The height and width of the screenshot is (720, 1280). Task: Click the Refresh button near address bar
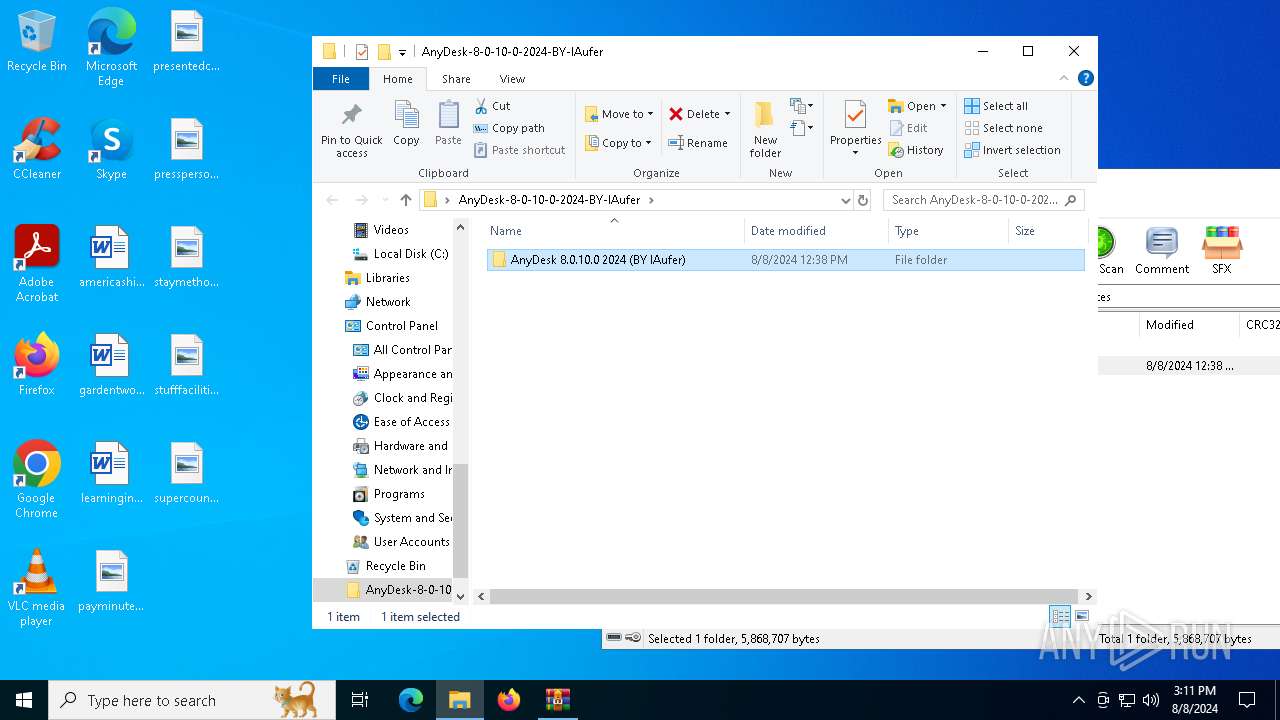coord(864,200)
